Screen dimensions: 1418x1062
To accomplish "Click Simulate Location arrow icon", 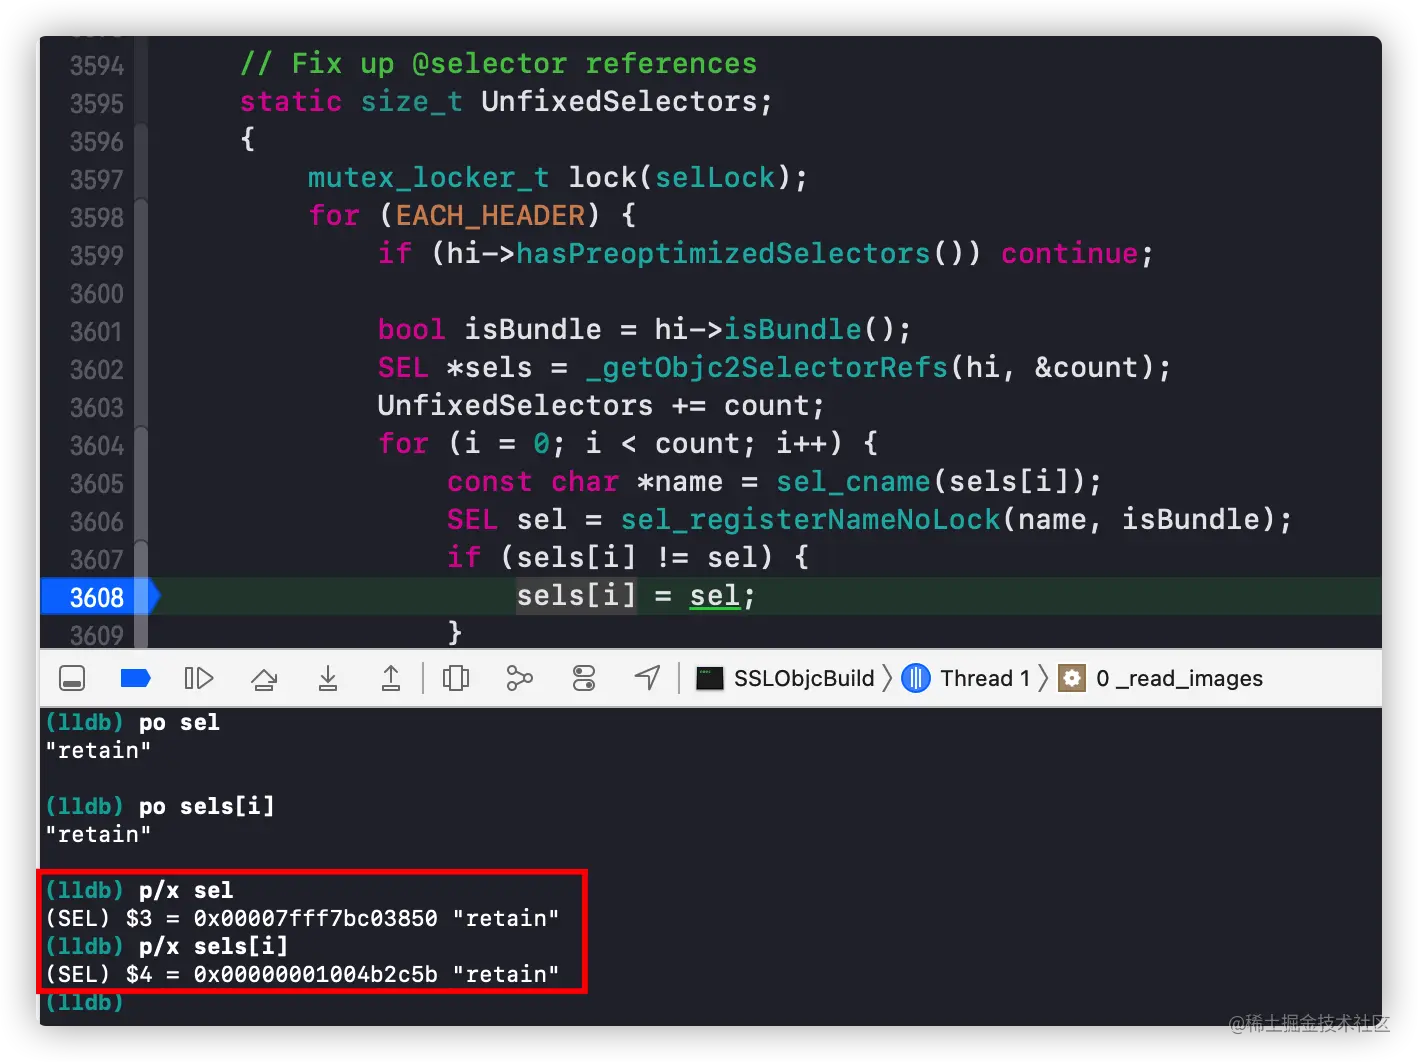I will pyautogui.click(x=648, y=679).
